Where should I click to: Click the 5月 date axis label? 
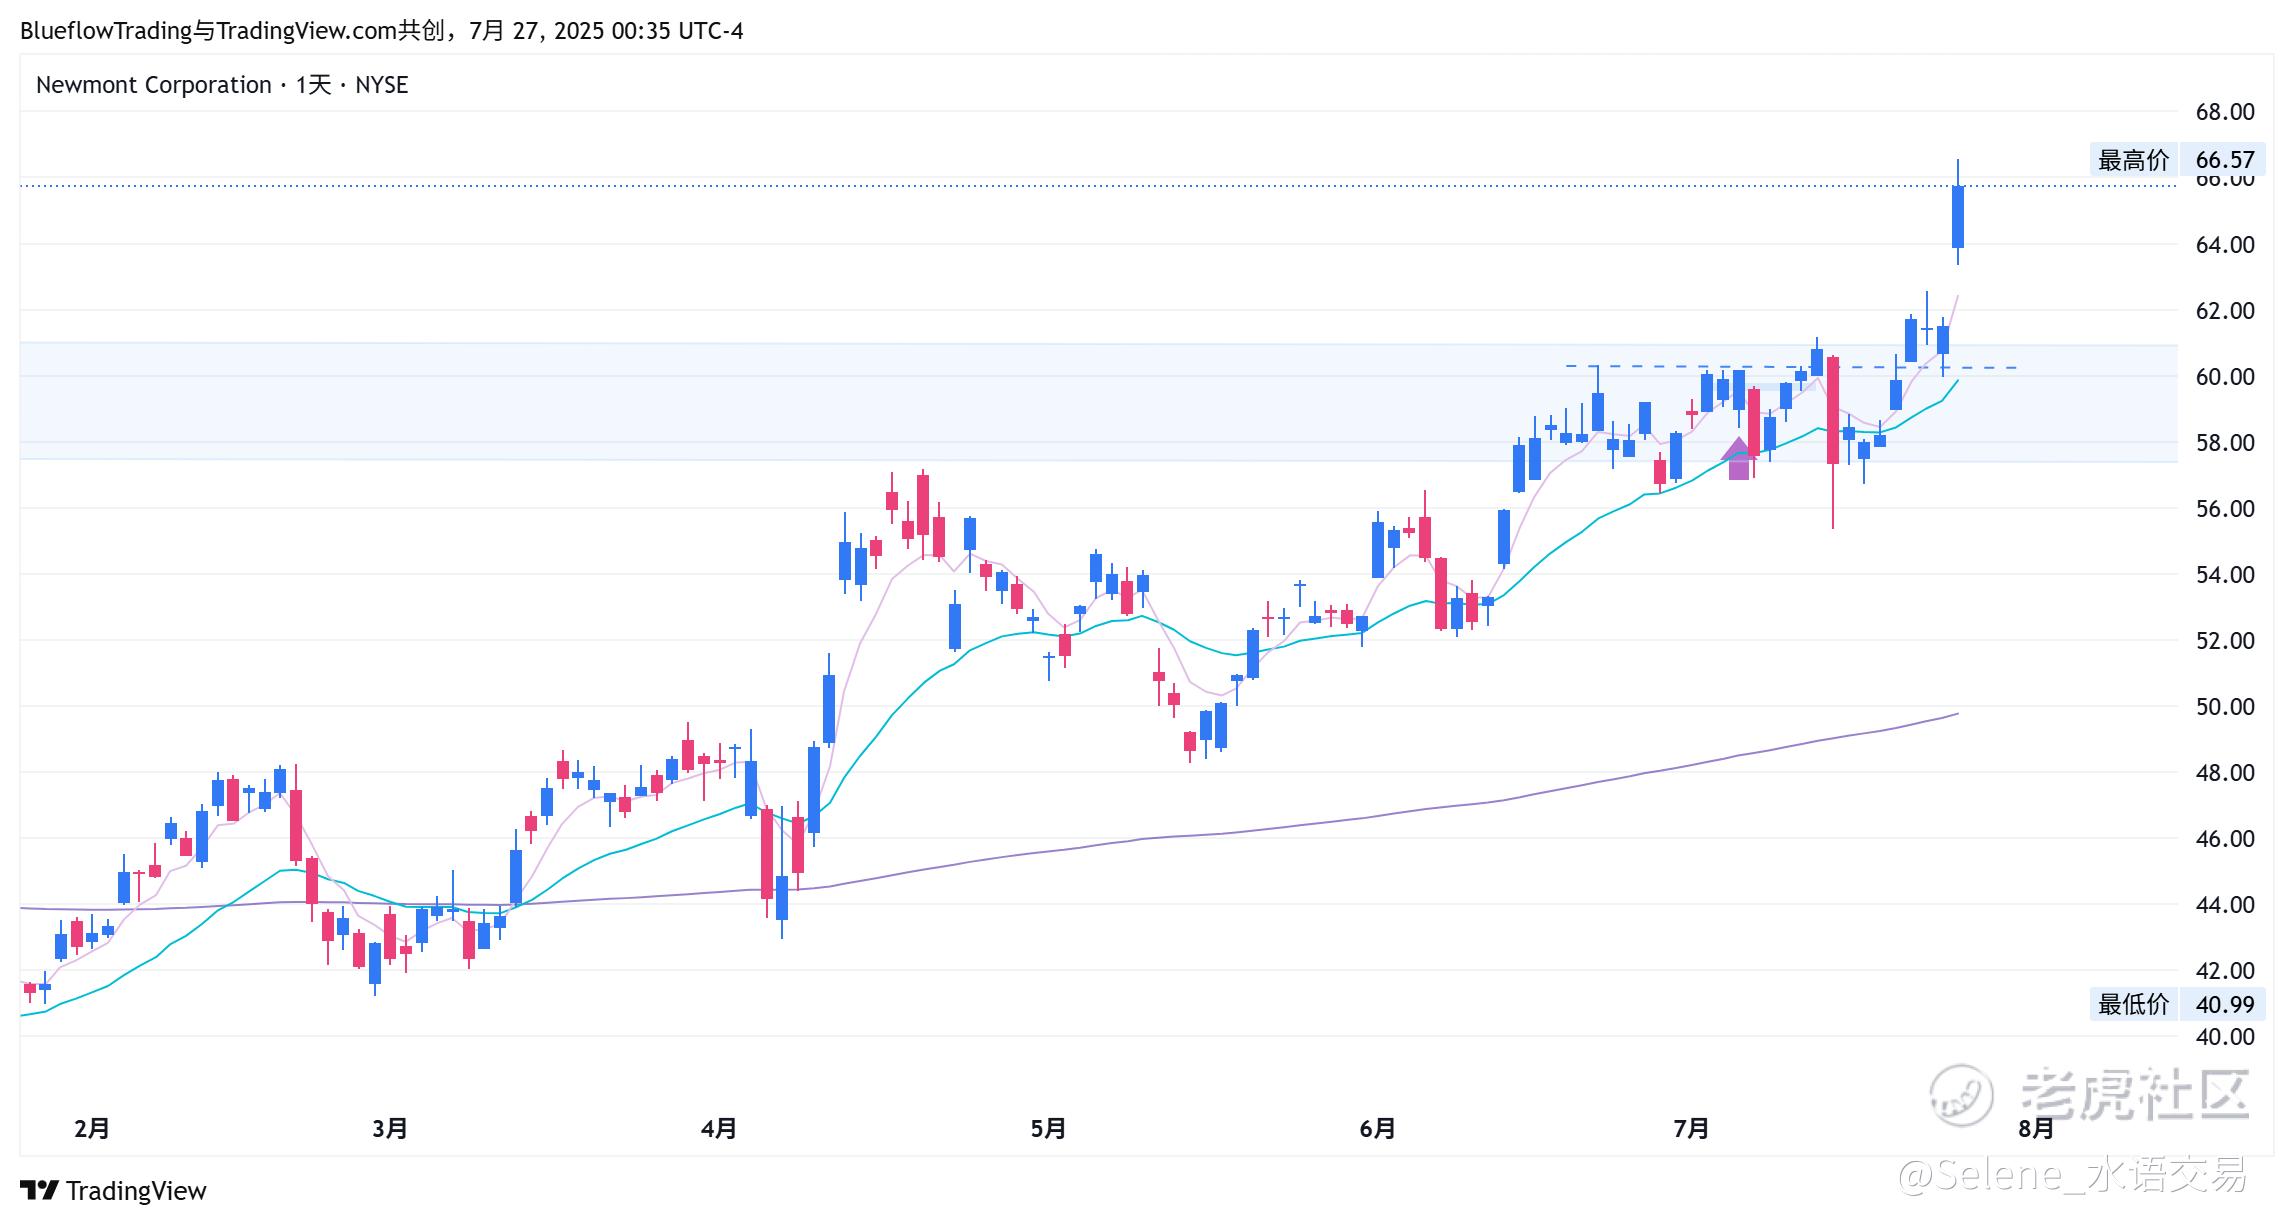(x=1048, y=1129)
